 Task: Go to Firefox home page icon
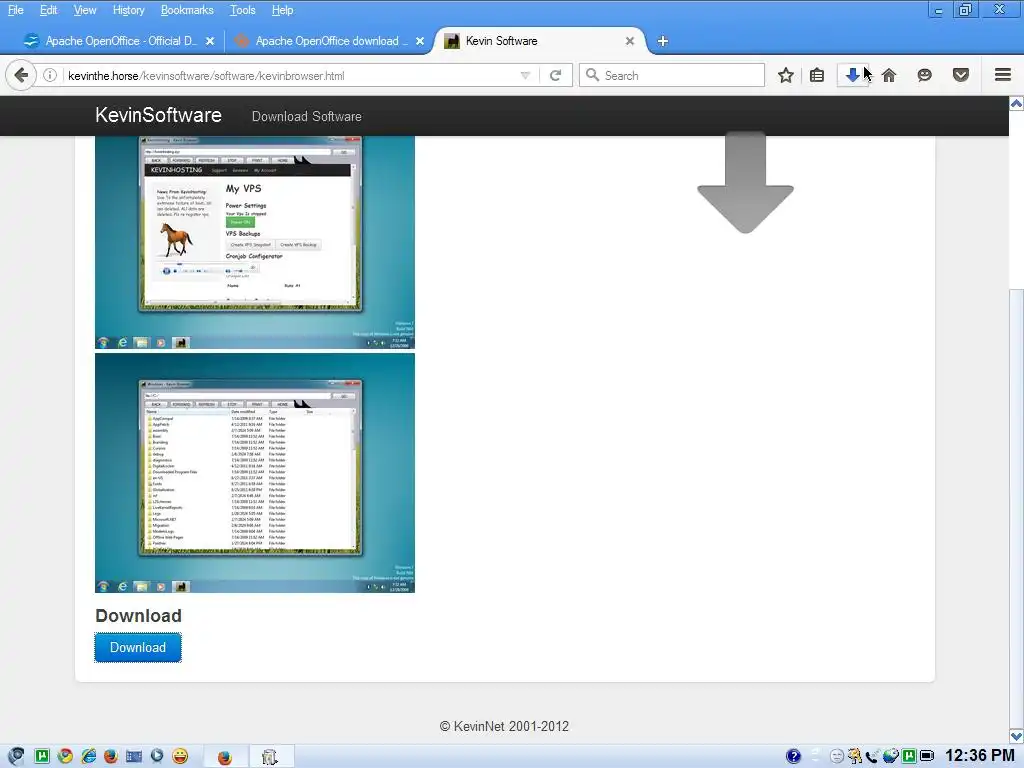[889, 75]
